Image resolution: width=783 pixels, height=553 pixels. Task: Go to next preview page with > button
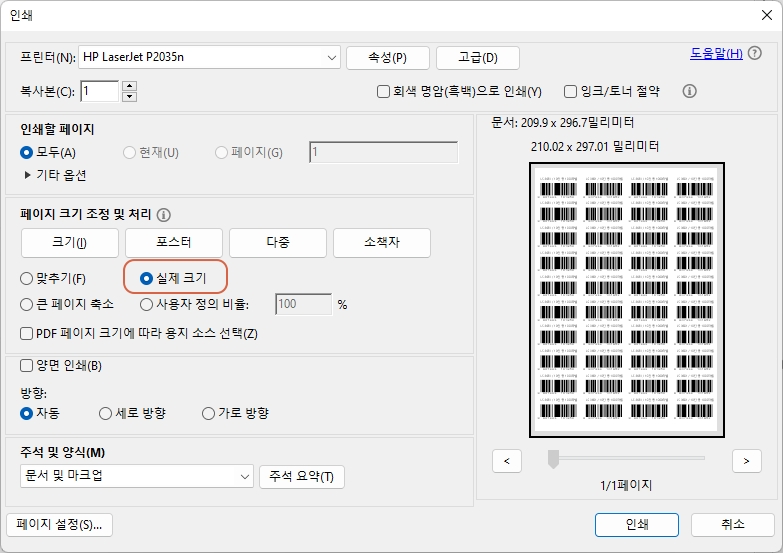coord(747,461)
